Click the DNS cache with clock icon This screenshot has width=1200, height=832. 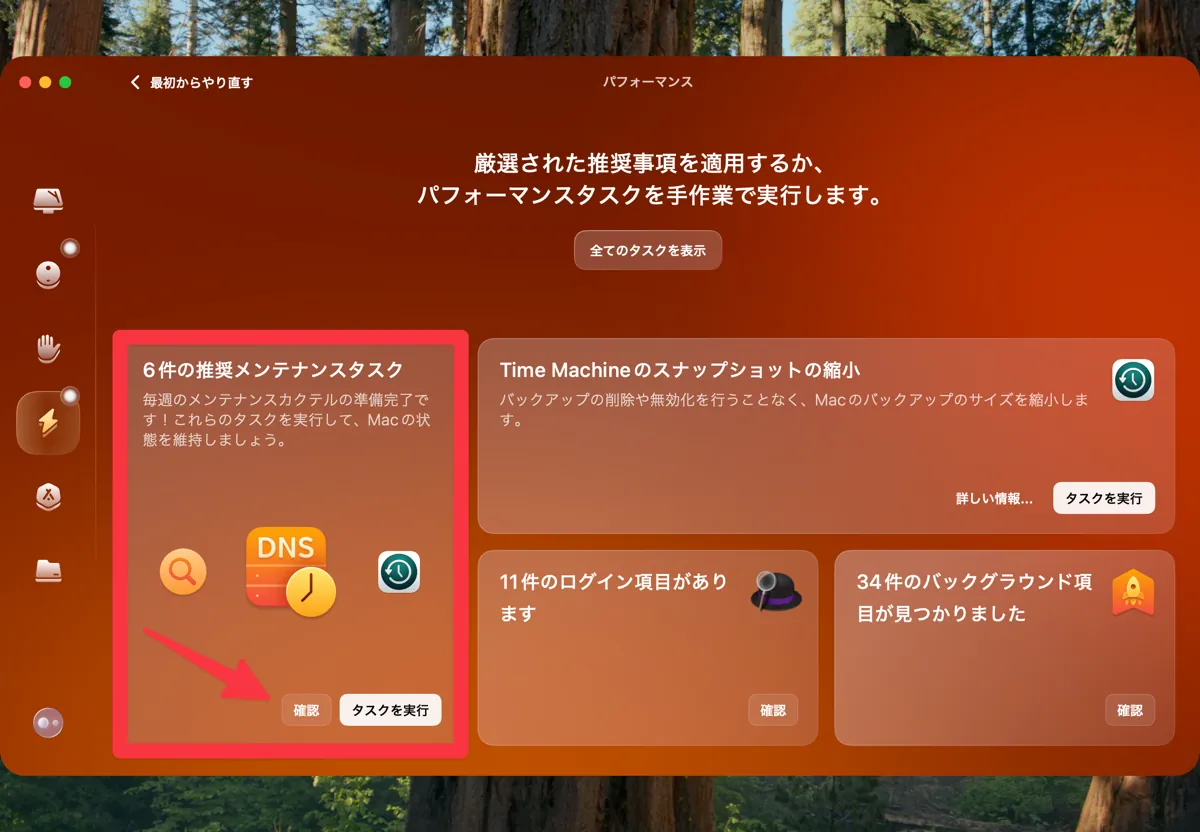[290, 571]
